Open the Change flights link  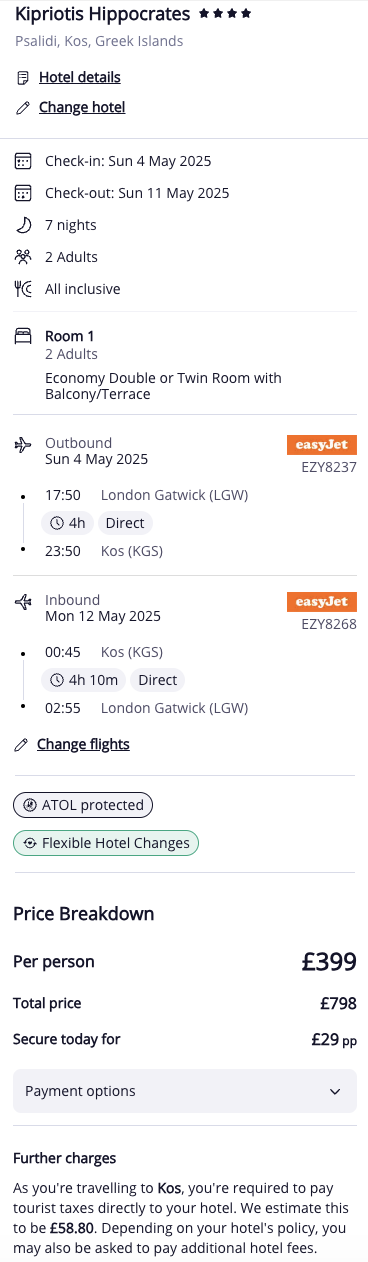pyautogui.click(x=83, y=744)
